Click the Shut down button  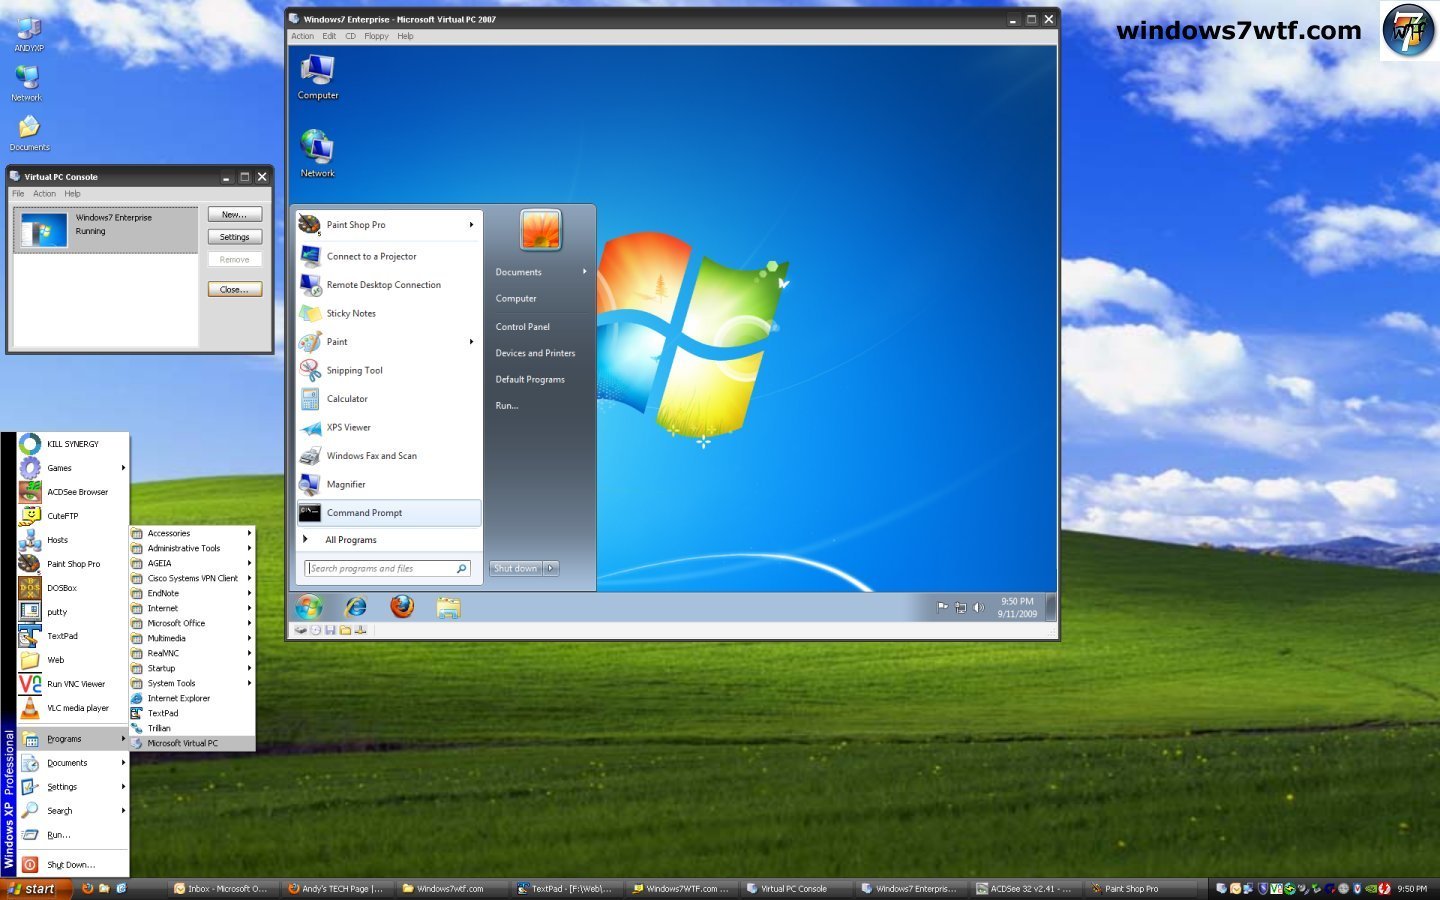516,568
